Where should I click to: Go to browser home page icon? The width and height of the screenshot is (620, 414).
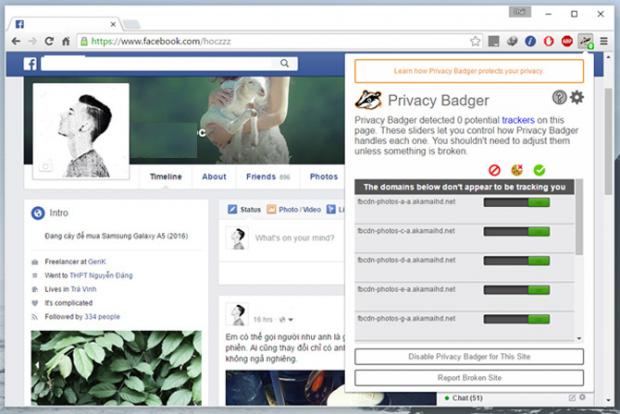pyautogui.click(x=65, y=42)
